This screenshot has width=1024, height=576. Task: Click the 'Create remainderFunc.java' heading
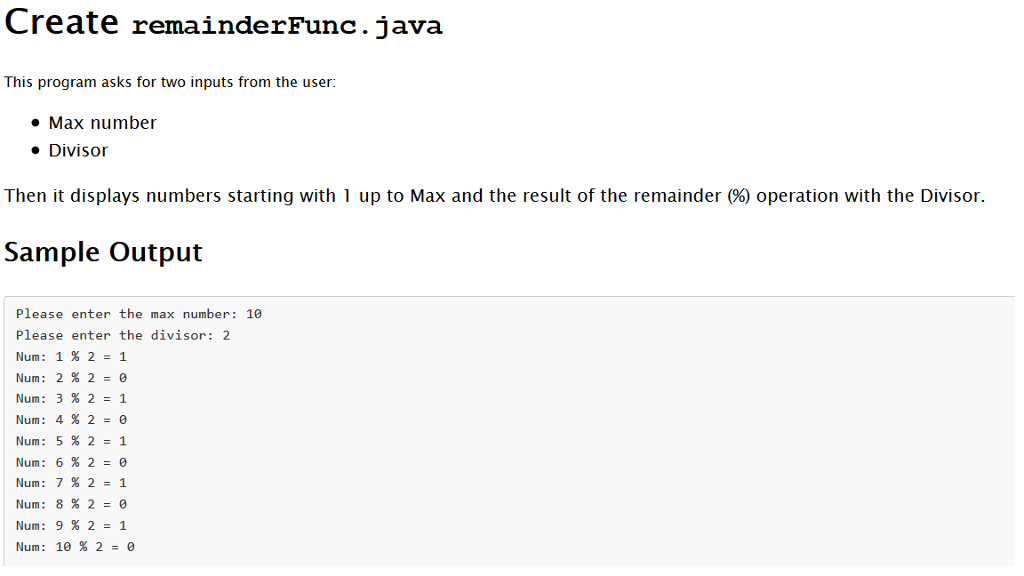point(223,23)
